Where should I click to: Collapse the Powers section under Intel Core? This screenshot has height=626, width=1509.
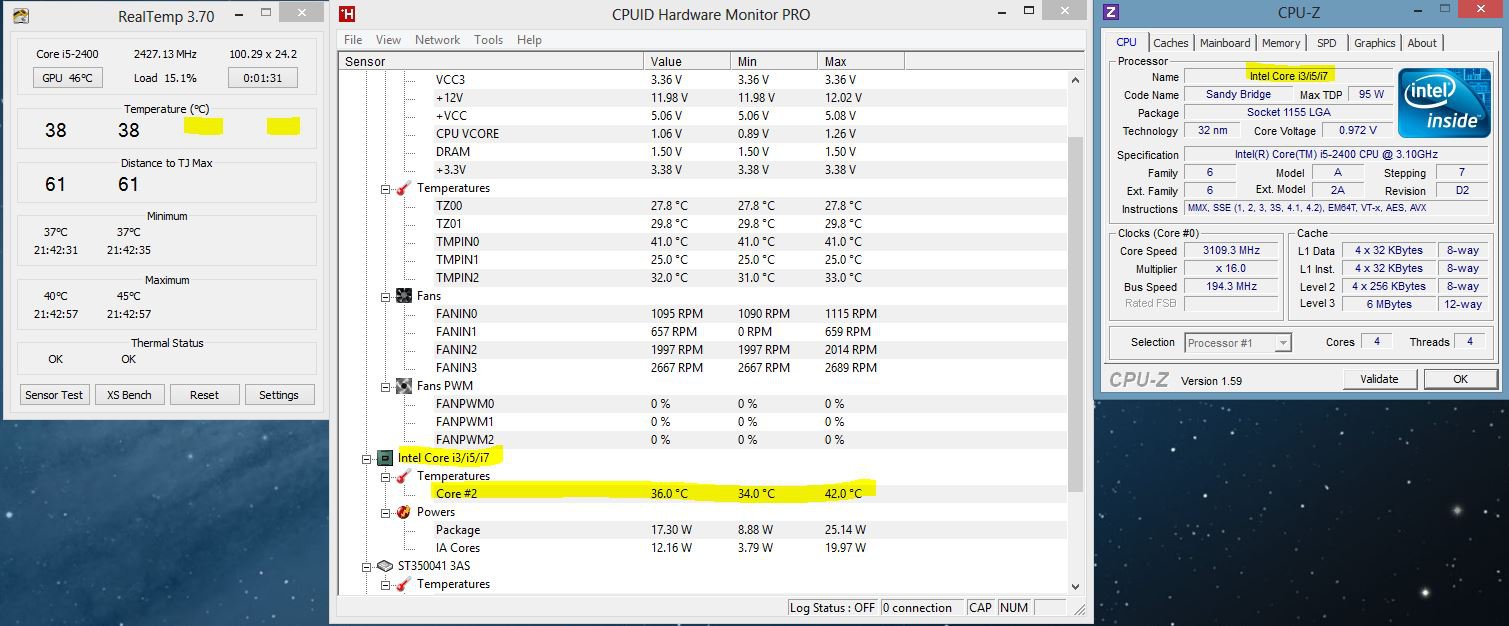(x=386, y=511)
